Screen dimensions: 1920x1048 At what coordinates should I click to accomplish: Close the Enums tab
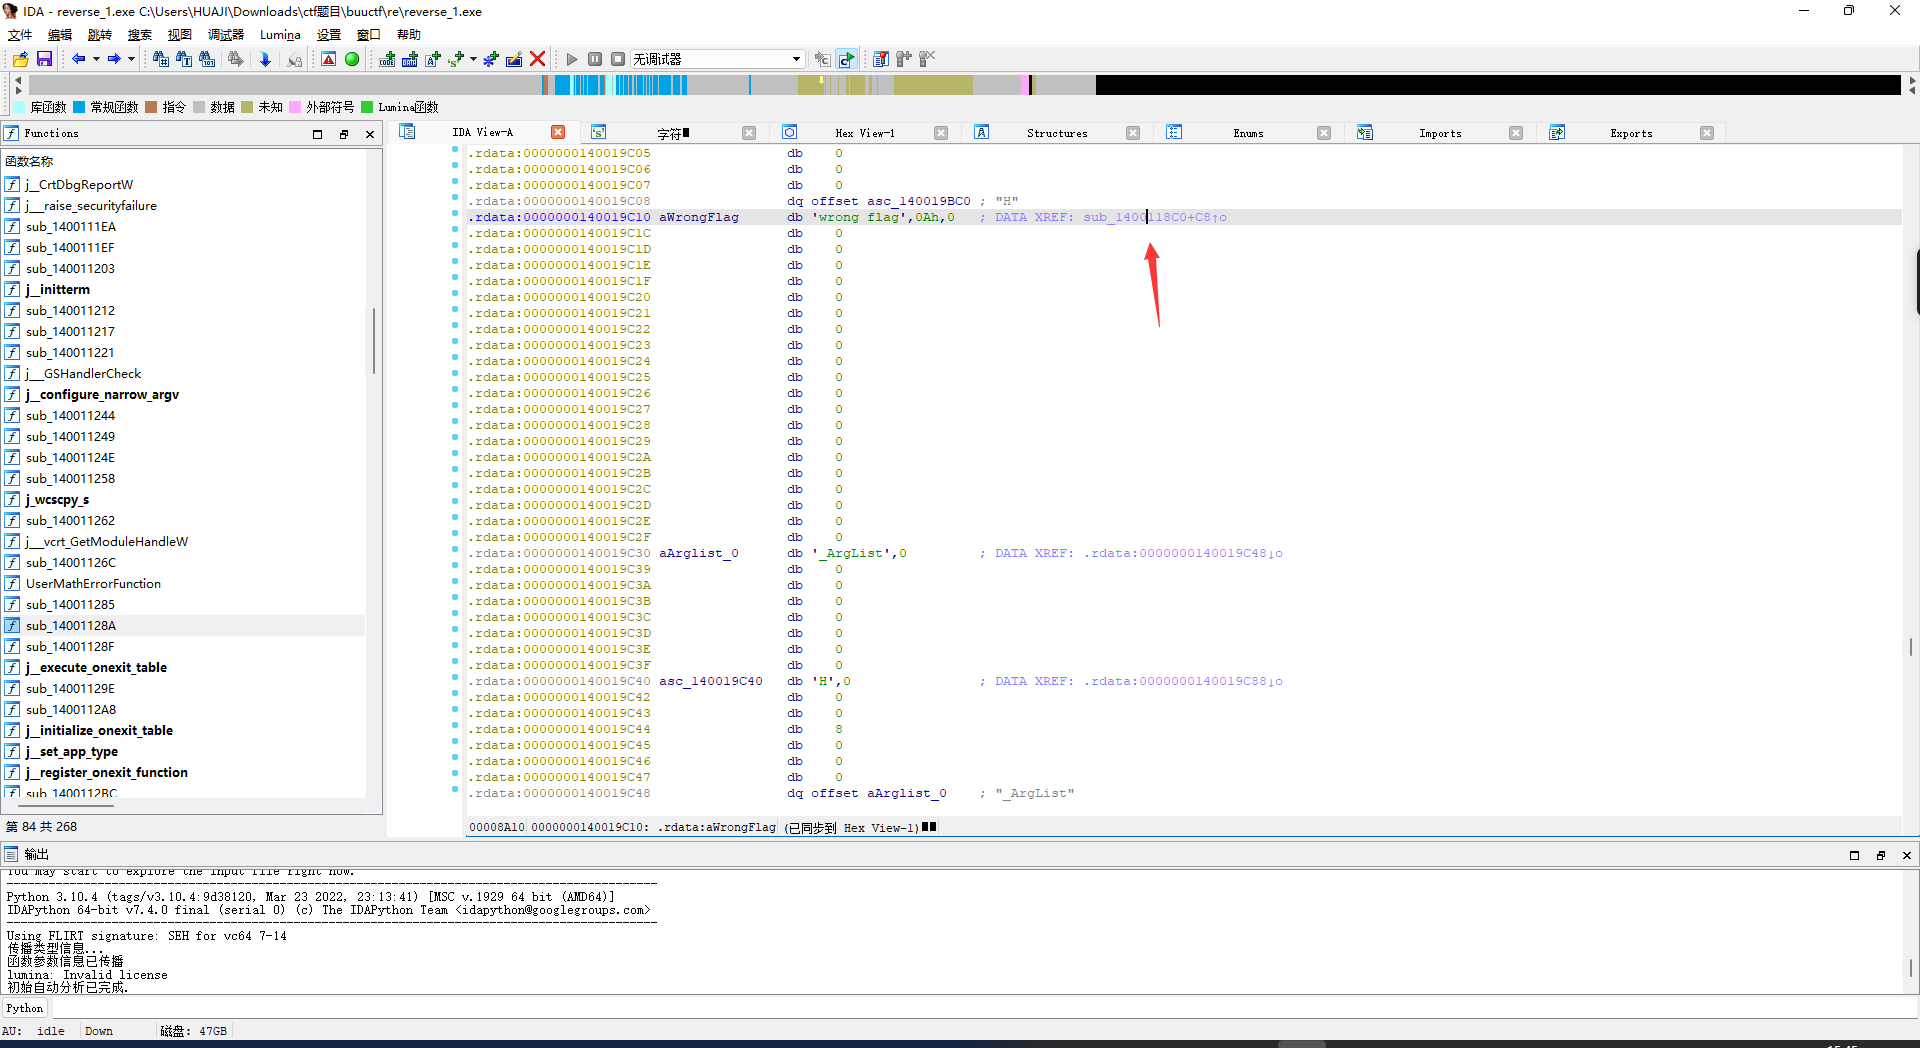click(1324, 133)
